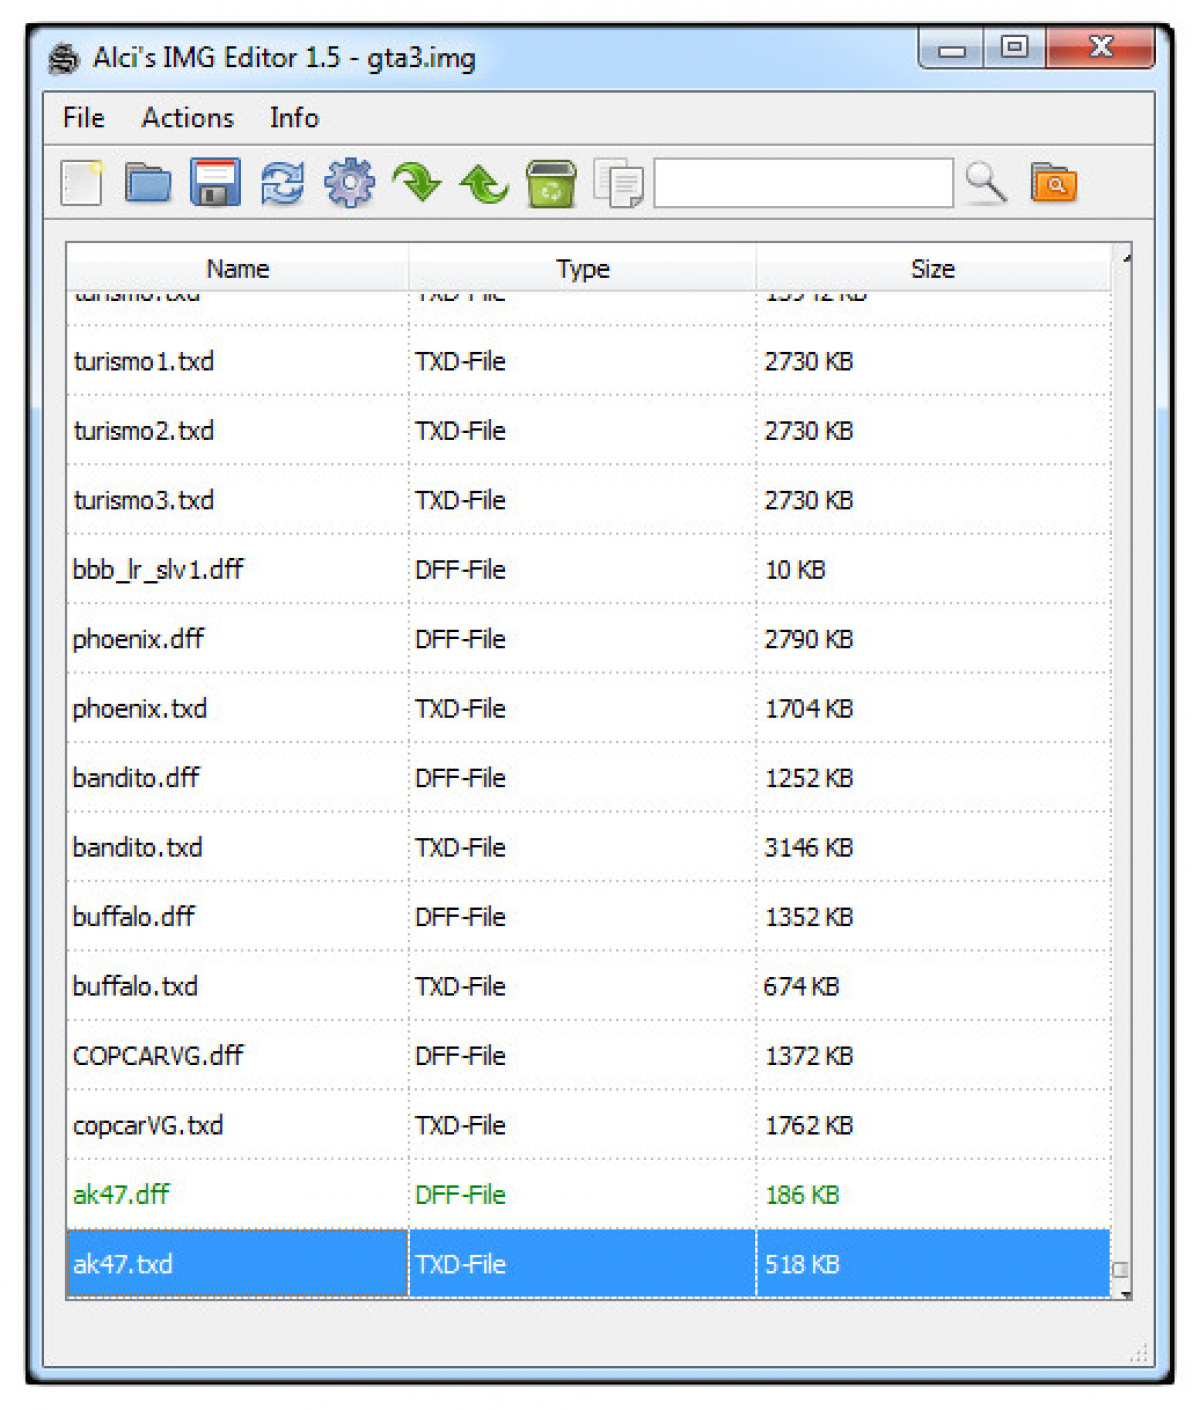1200x1410 pixels.
Task: Click the highlighted ak47.txd name
Action: (x=123, y=1265)
